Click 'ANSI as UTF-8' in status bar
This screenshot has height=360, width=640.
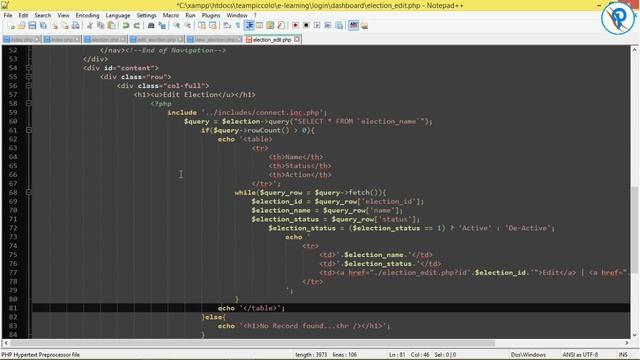click(x=580, y=355)
